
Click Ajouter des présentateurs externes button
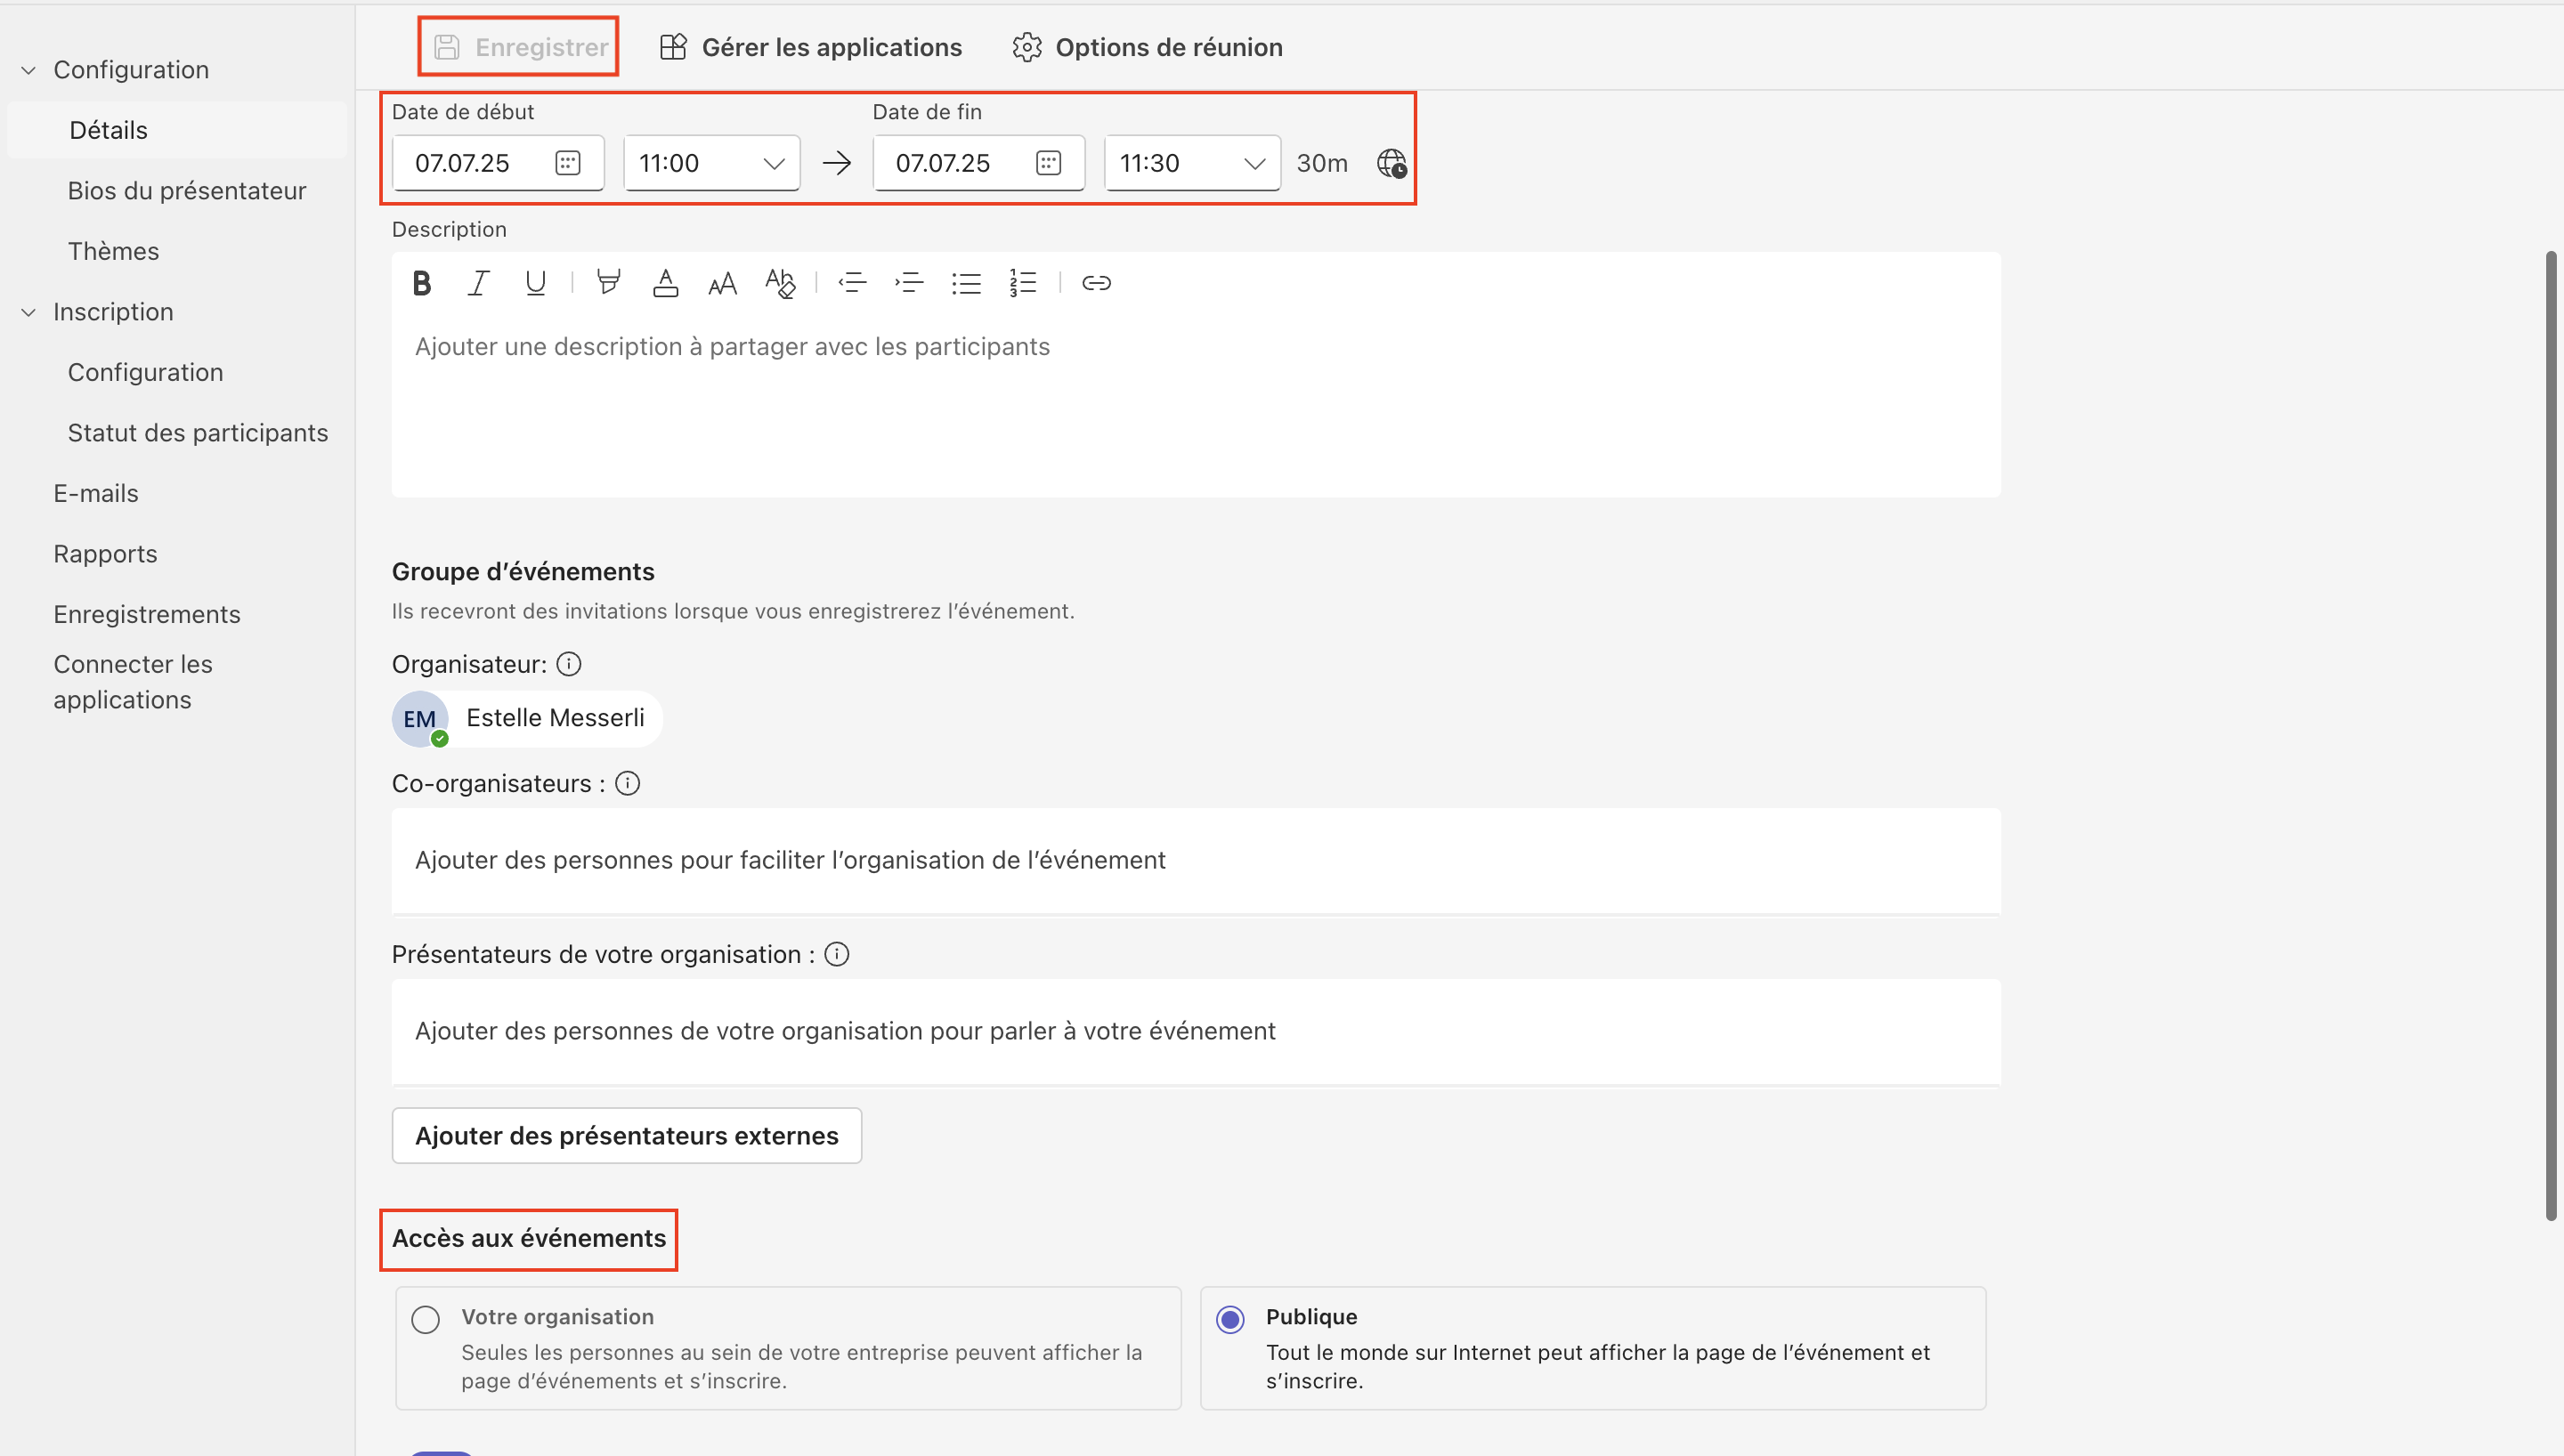coord(627,1136)
